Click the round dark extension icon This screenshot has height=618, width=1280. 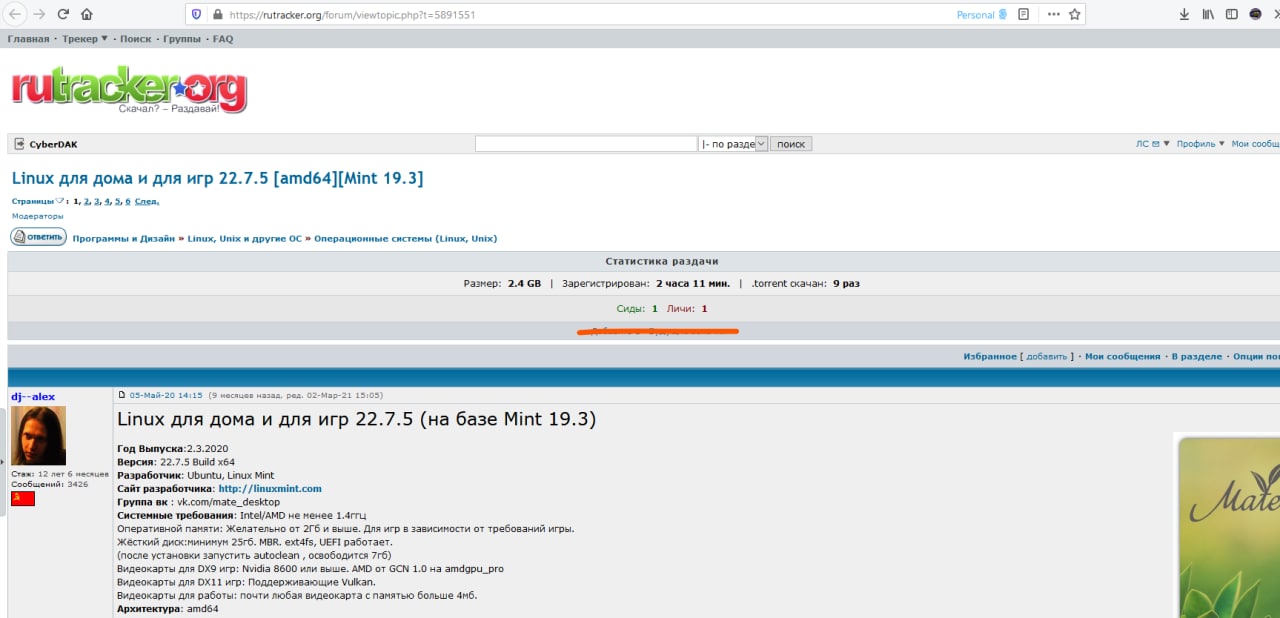click(1255, 14)
